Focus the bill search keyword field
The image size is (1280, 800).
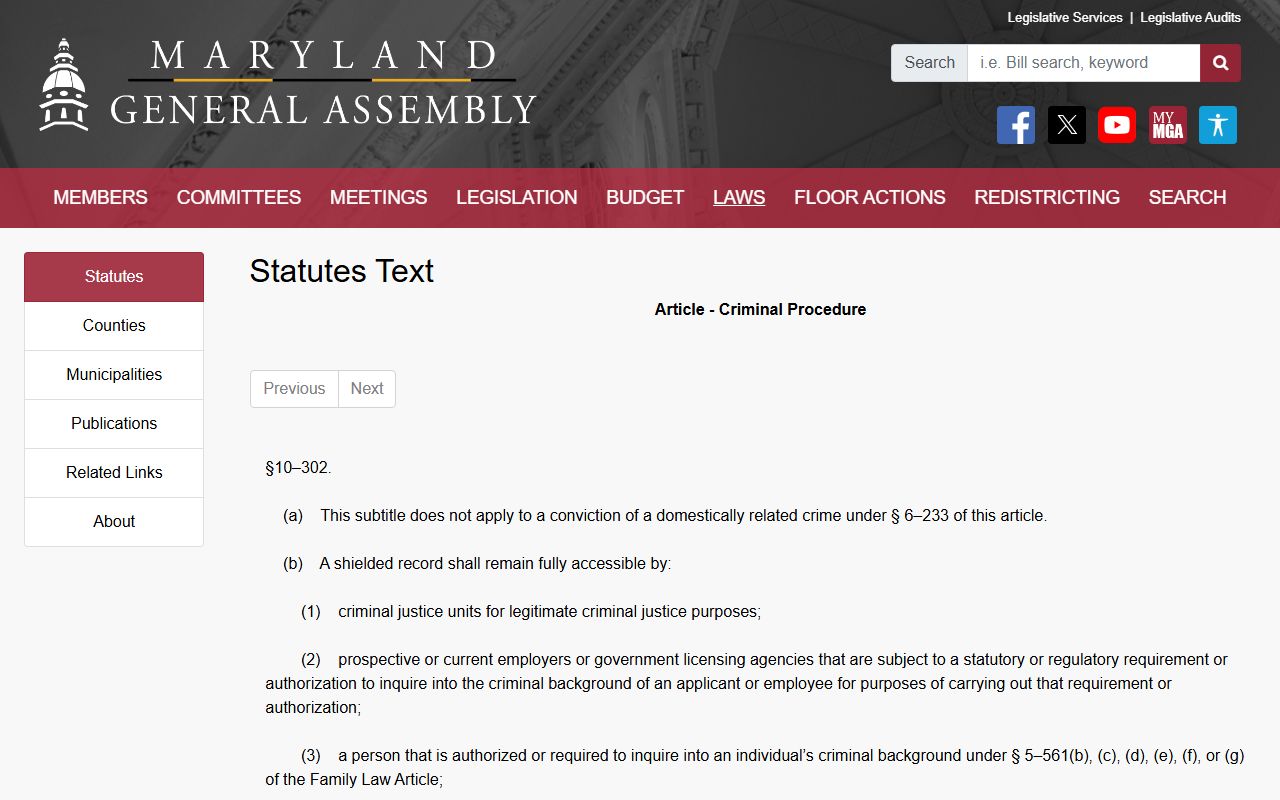click(1083, 63)
